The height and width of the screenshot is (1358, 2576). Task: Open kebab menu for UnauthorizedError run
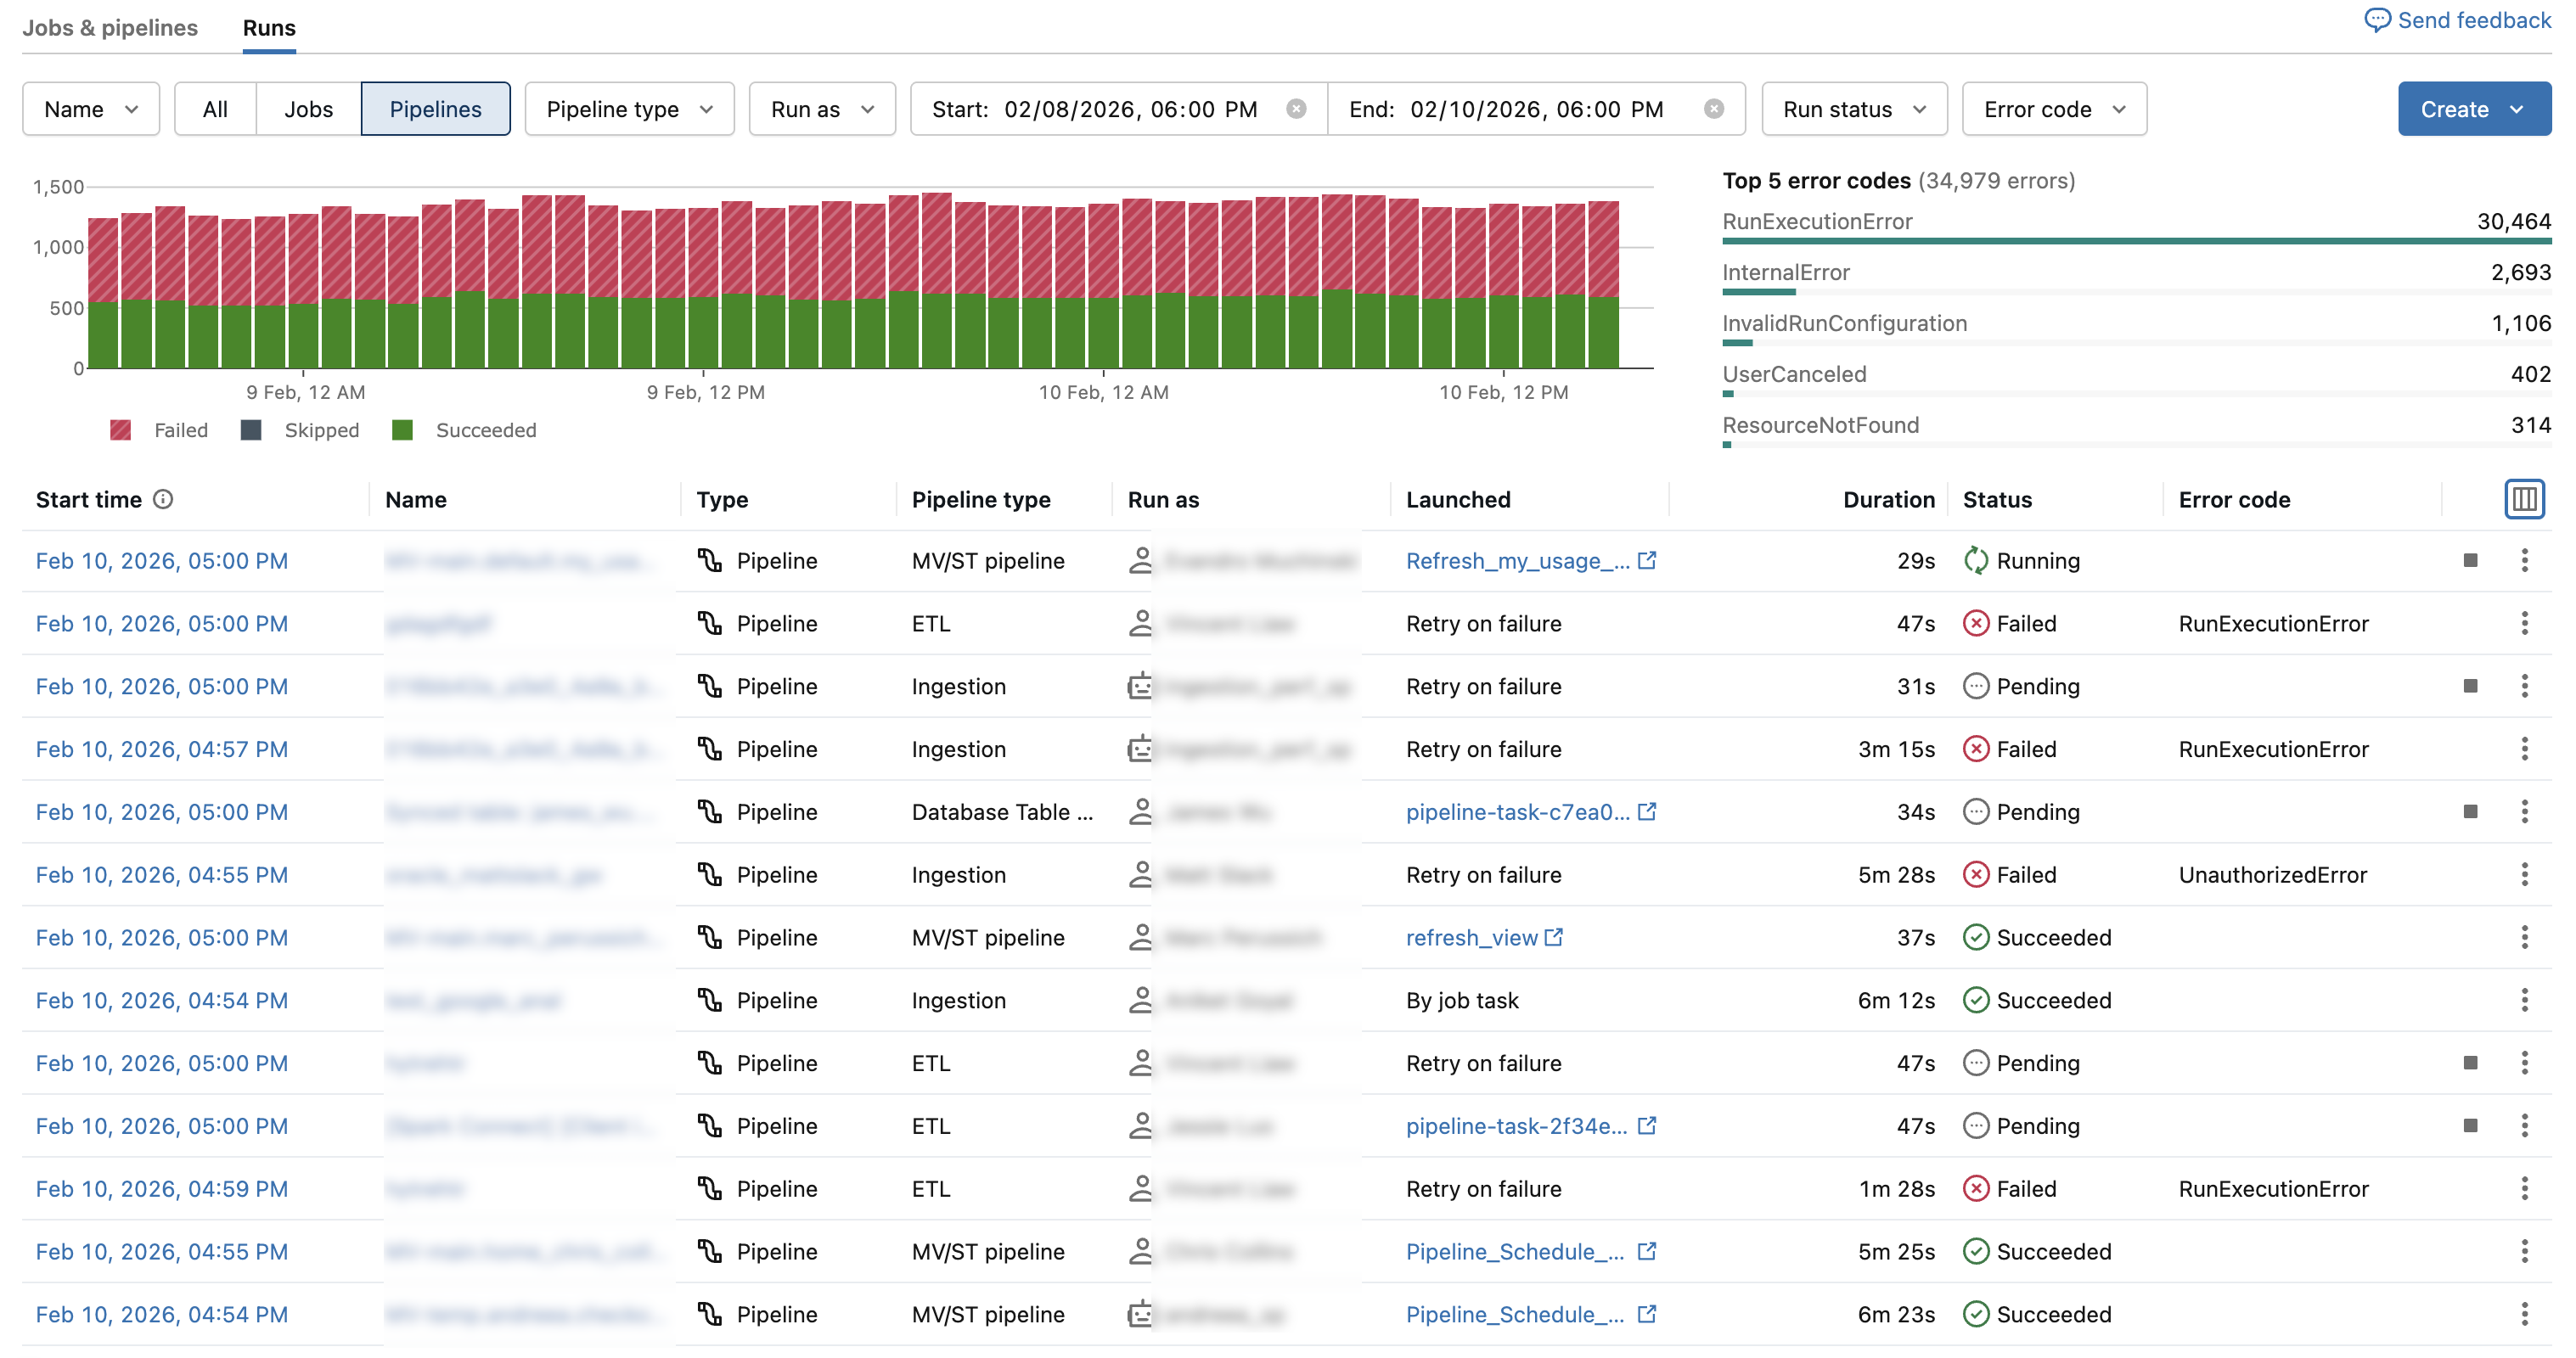(2524, 875)
